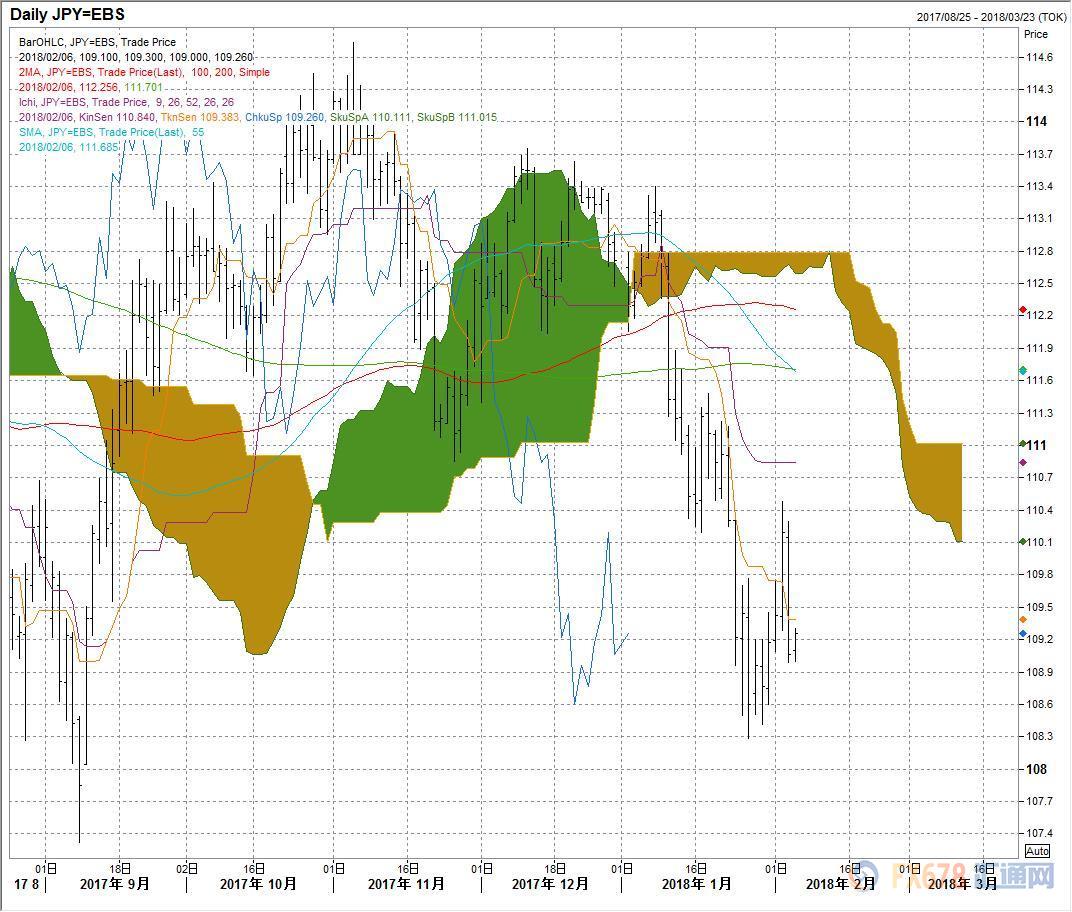The image size is (1072, 912).
Task: Select the BarOHLC legend entry
Action: click(x=97, y=42)
